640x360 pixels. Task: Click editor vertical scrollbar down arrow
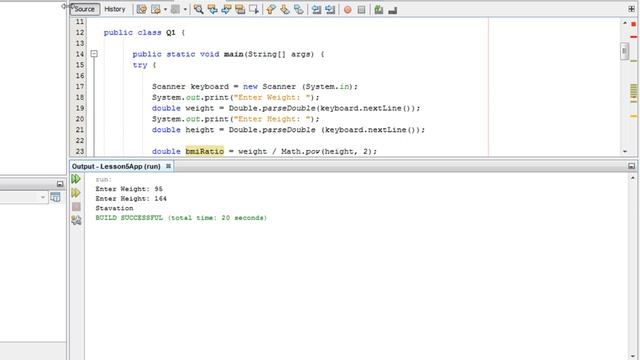click(x=624, y=151)
